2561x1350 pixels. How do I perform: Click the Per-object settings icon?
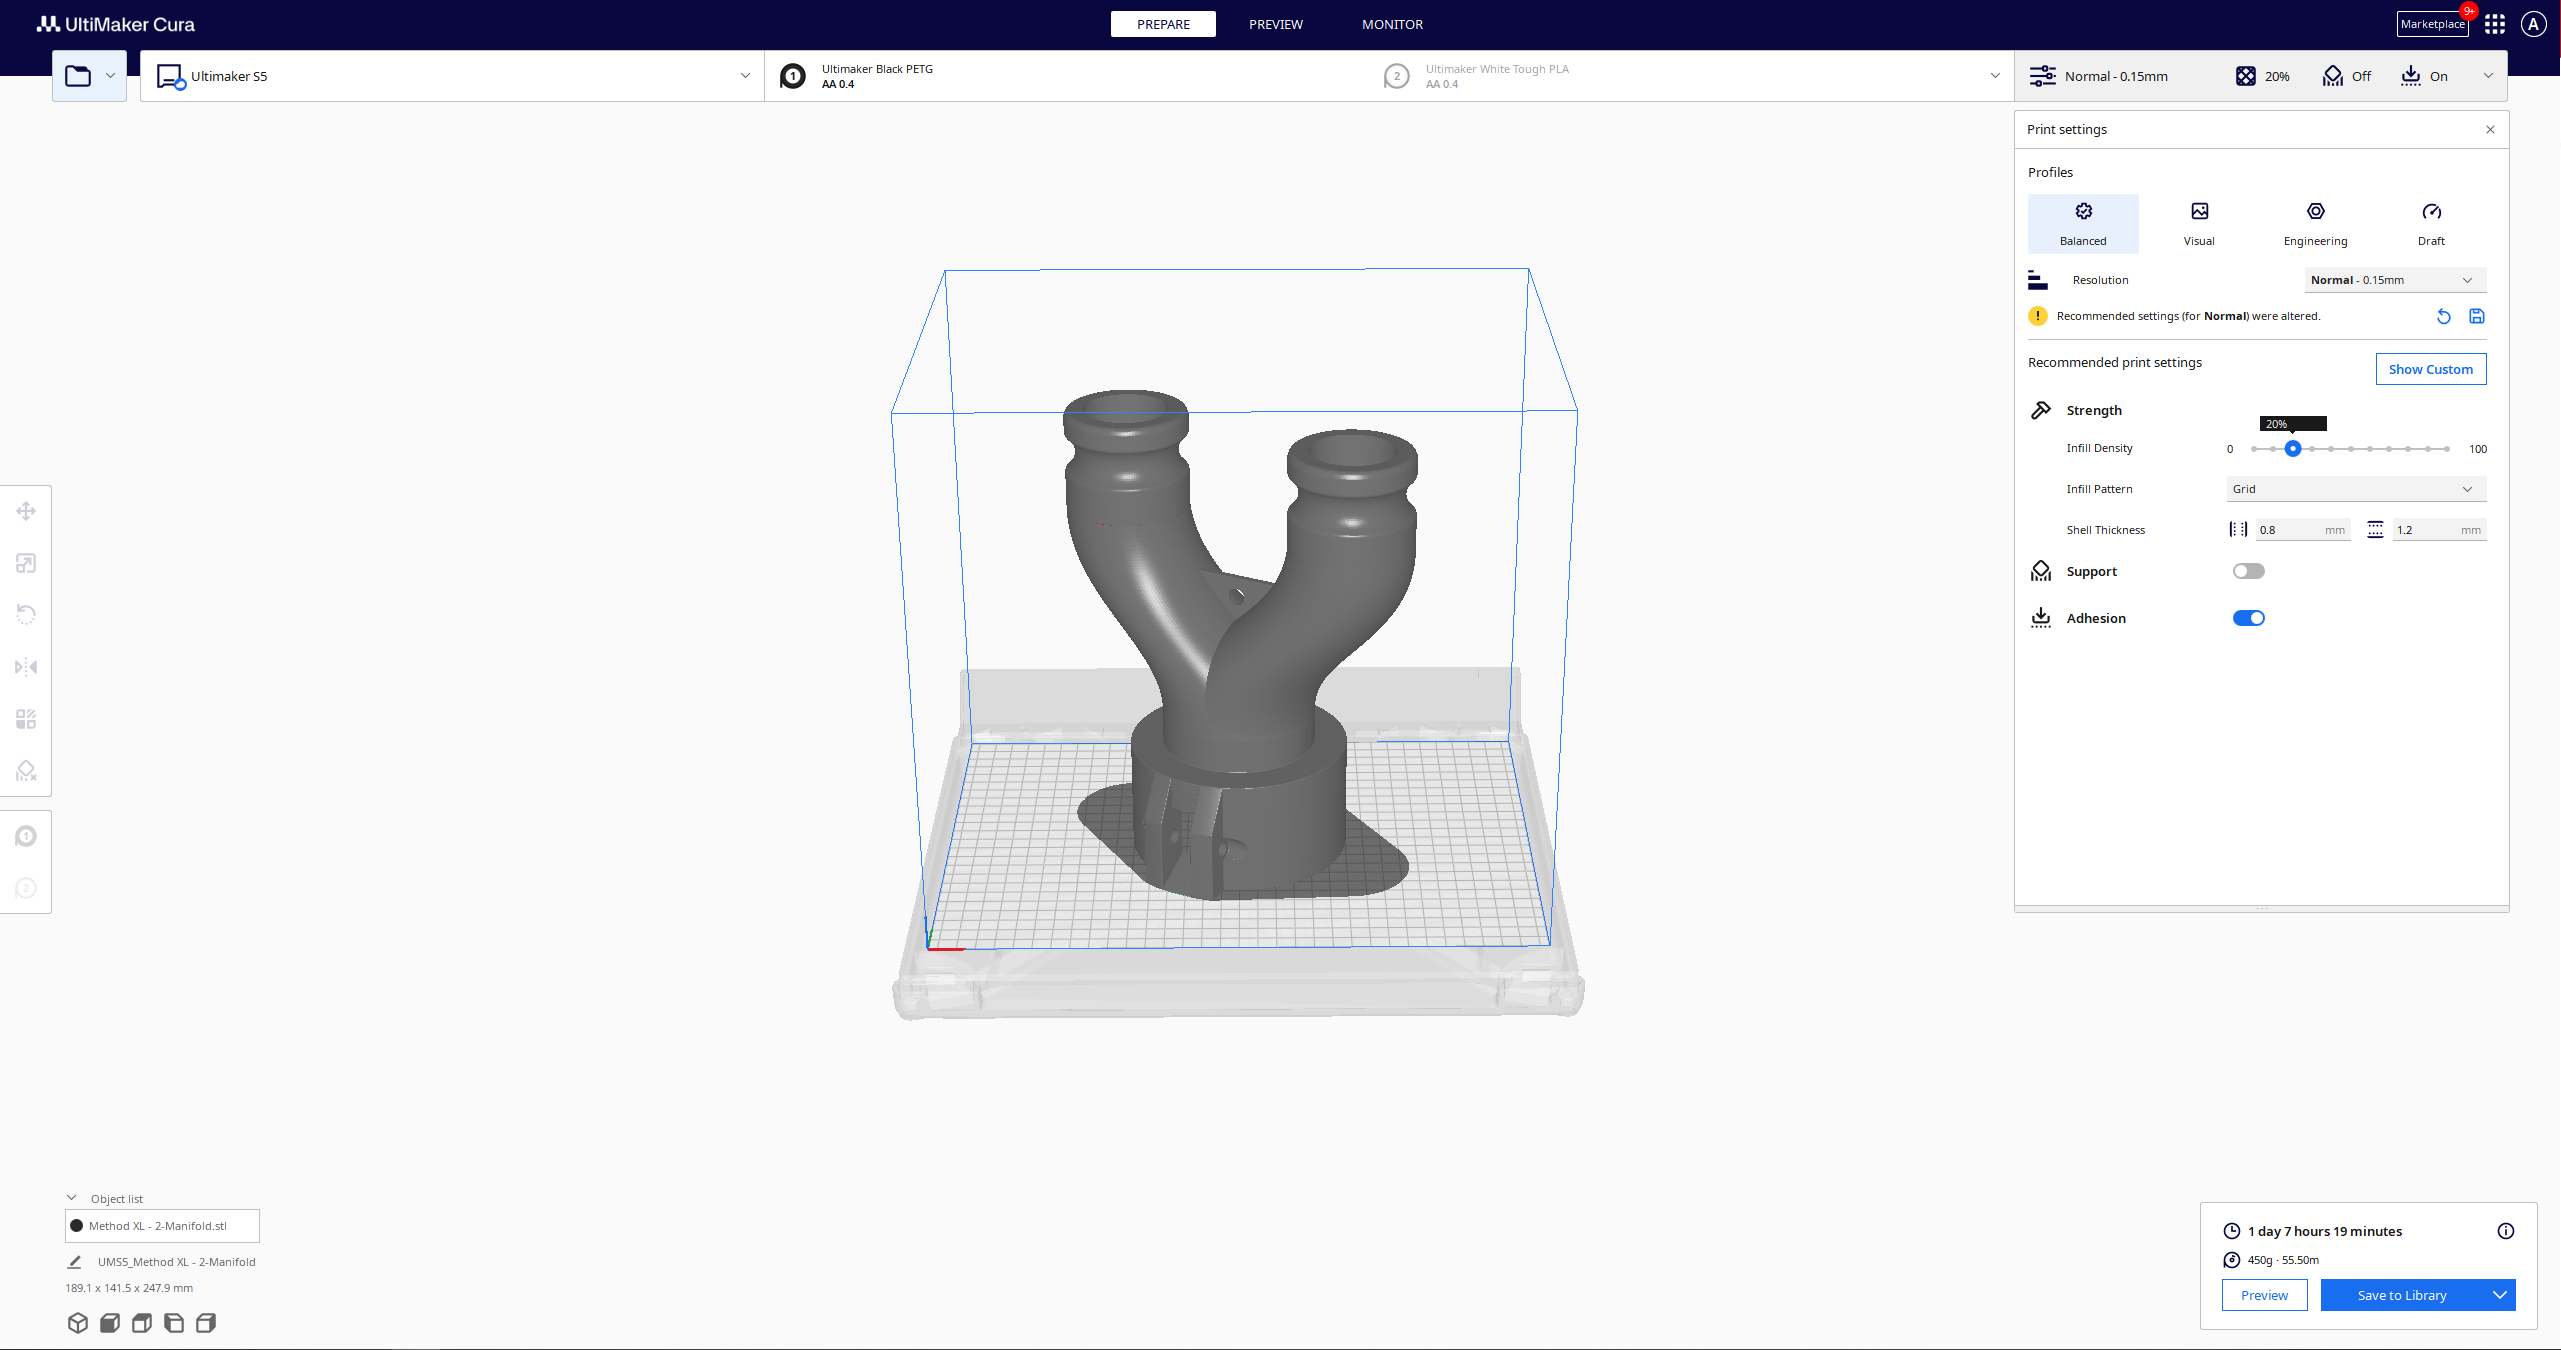click(25, 718)
